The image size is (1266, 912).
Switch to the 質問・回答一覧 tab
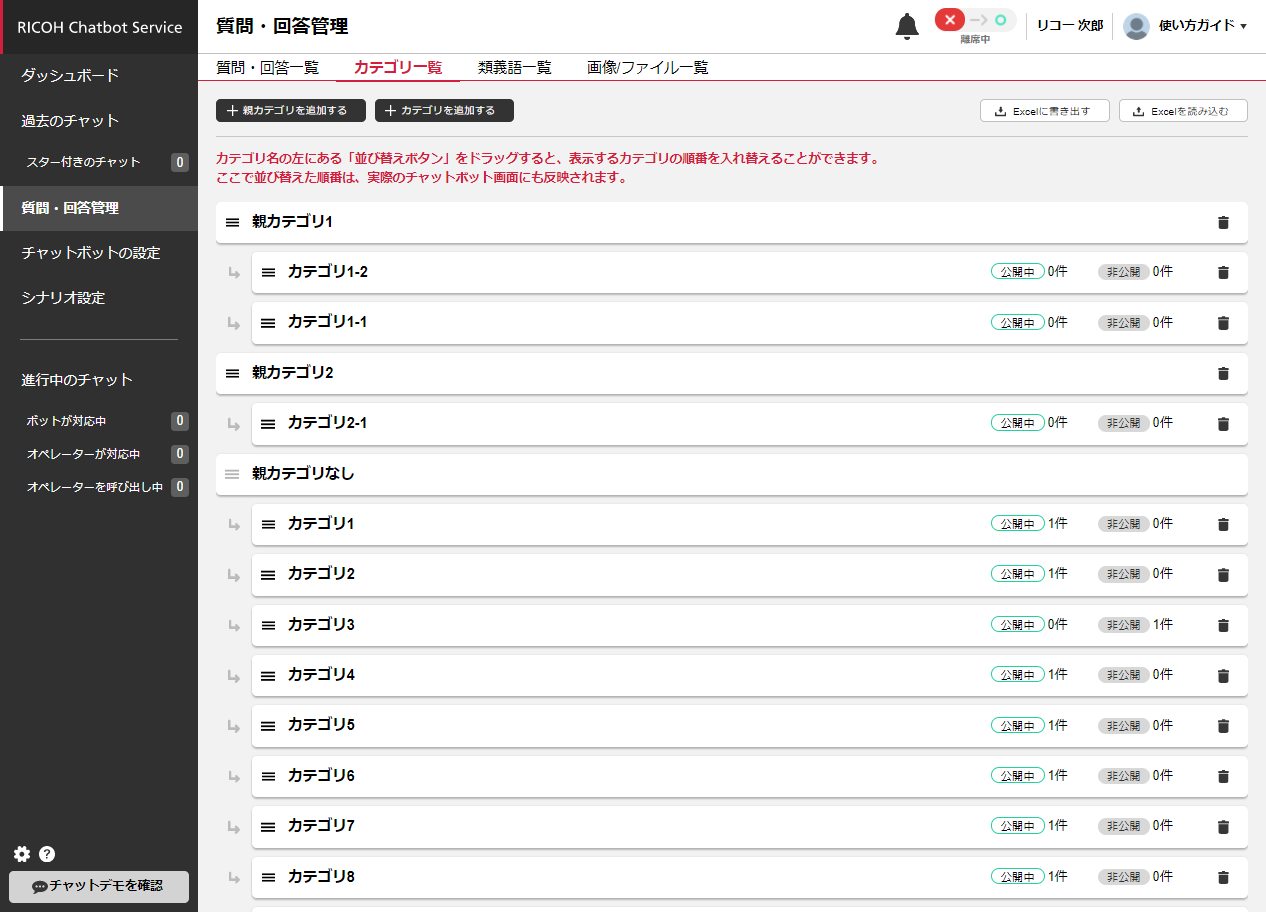pos(267,68)
